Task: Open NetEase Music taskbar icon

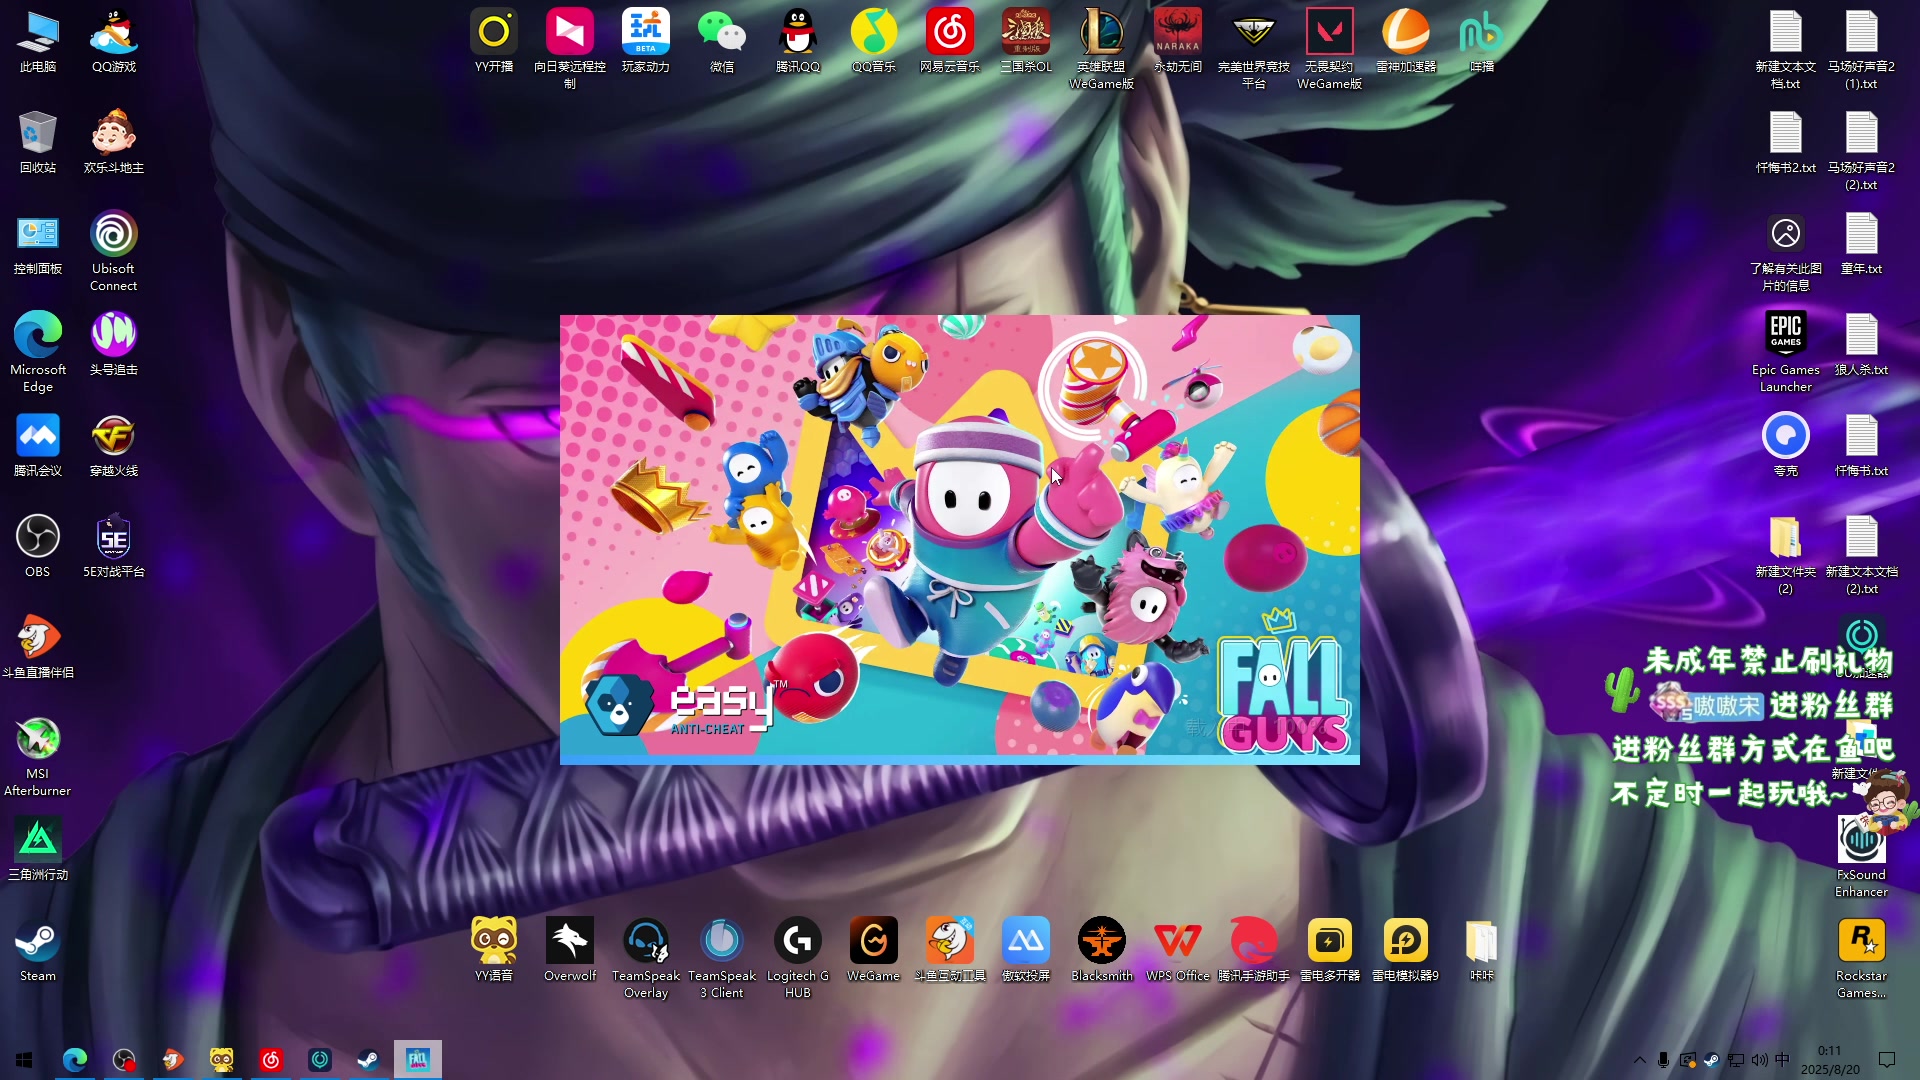Action: pyautogui.click(x=271, y=1060)
